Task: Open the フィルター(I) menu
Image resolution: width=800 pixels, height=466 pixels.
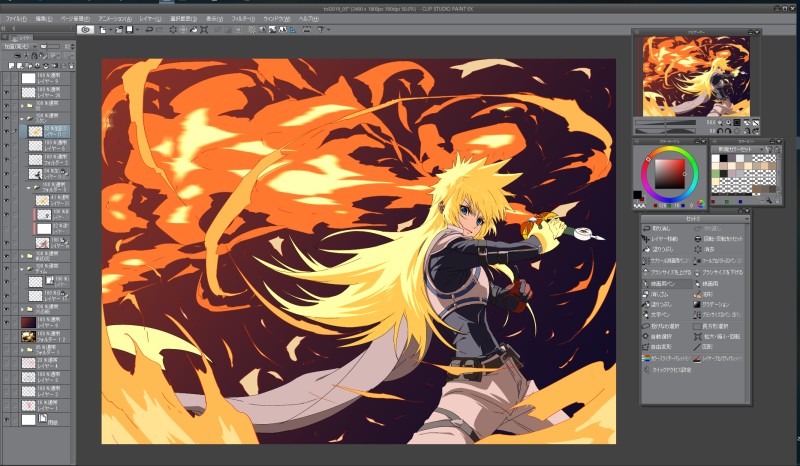Action: click(x=243, y=18)
